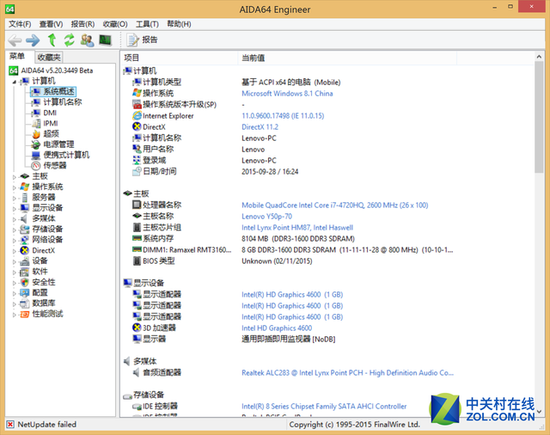Click the Back navigation arrow

point(15,40)
